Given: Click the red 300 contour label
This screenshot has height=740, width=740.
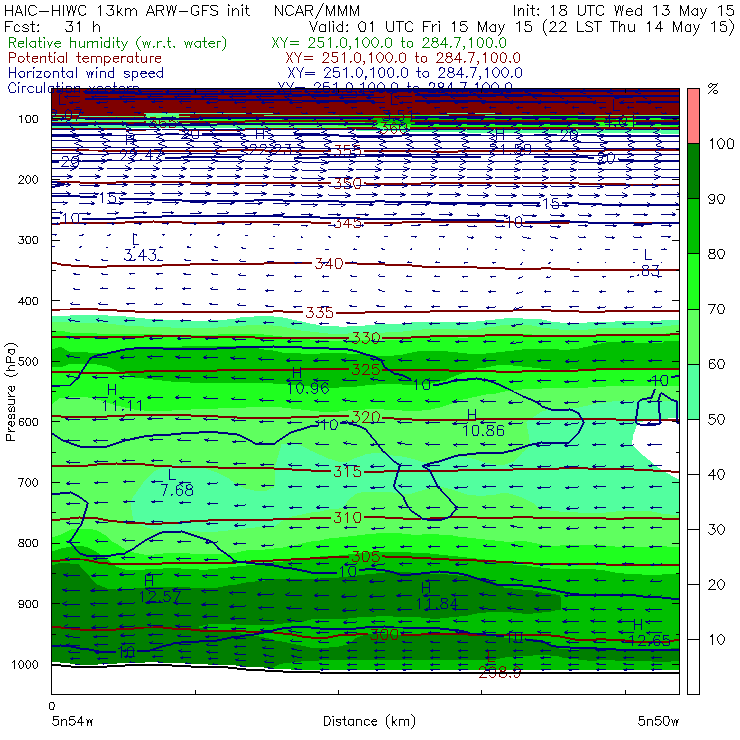Looking at the screenshot, I should click(x=384, y=634).
